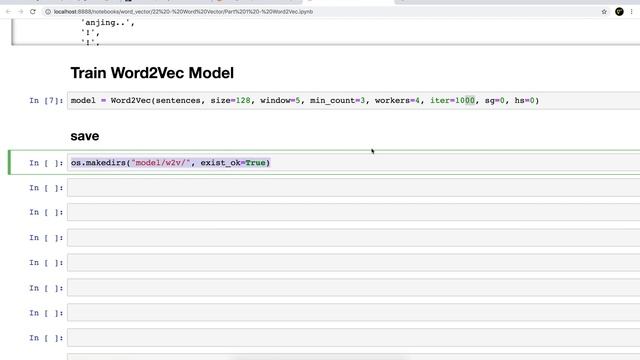Select the fifth empty cell below os.makedirs
The height and width of the screenshot is (360, 640).
353,288
